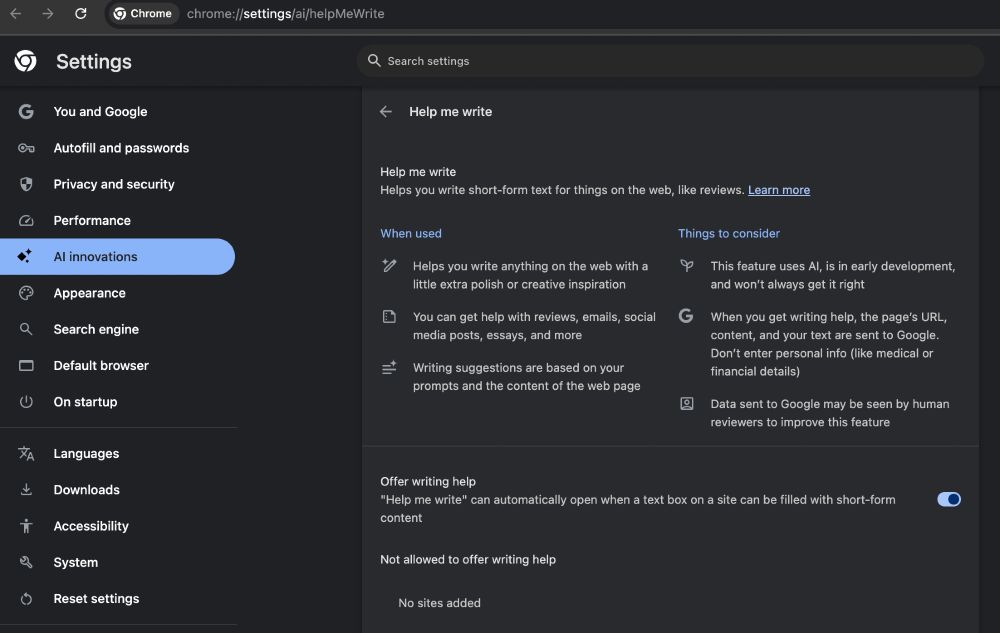Click the browser forward arrow
This screenshot has height=633, width=1000.
pyautogui.click(x=48, y=13)
